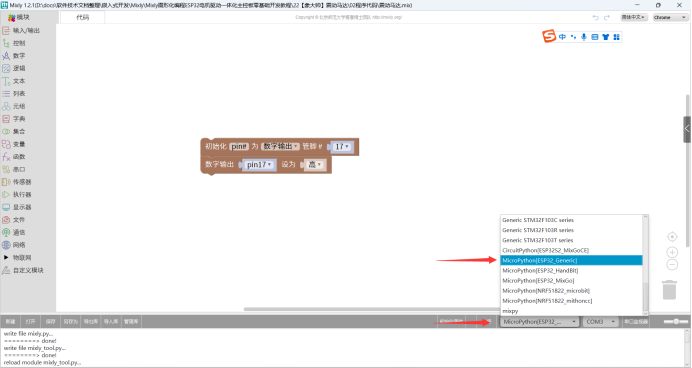The height and width of the screenshot is (368, 692).
Task: Open the chrome theme dropdown
Action: (670, 17)
